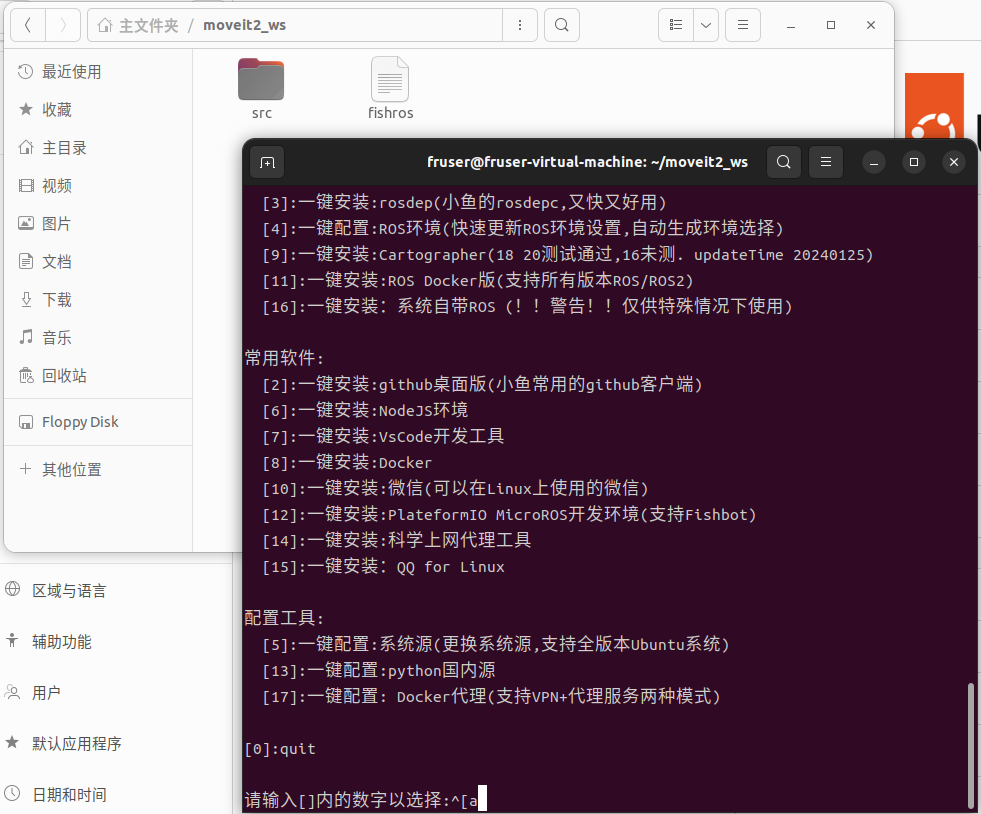This screenshot has width=981, height=814.
Task: Search in the terminal window
Action: 783,162
